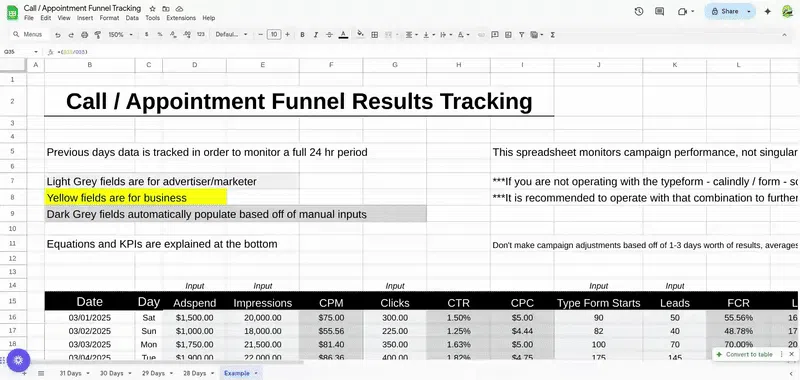Open filter views dropdown
This screenshot has width=800, height=380.
[x=536, y=35]
